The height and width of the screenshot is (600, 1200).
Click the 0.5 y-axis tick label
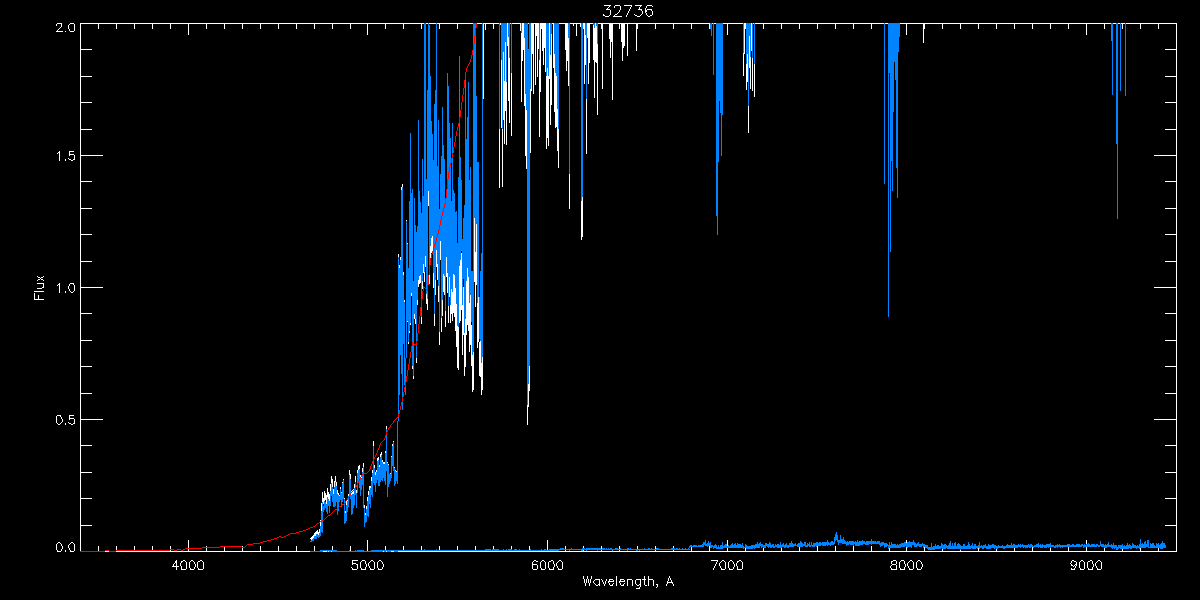tap(62, 419)
